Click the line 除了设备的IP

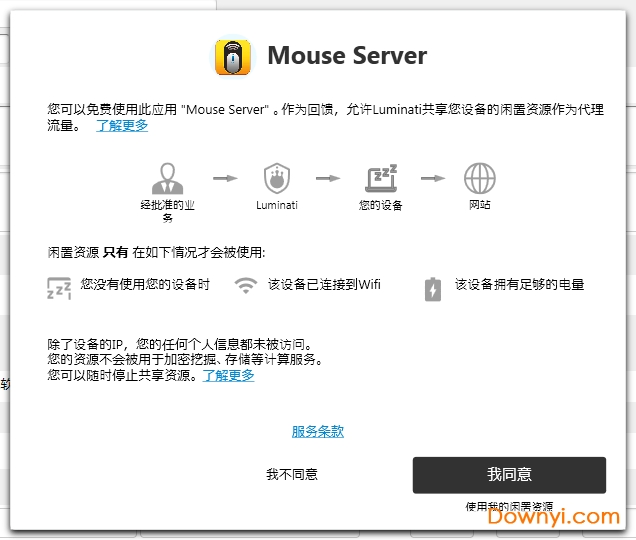tap(181, 344)
